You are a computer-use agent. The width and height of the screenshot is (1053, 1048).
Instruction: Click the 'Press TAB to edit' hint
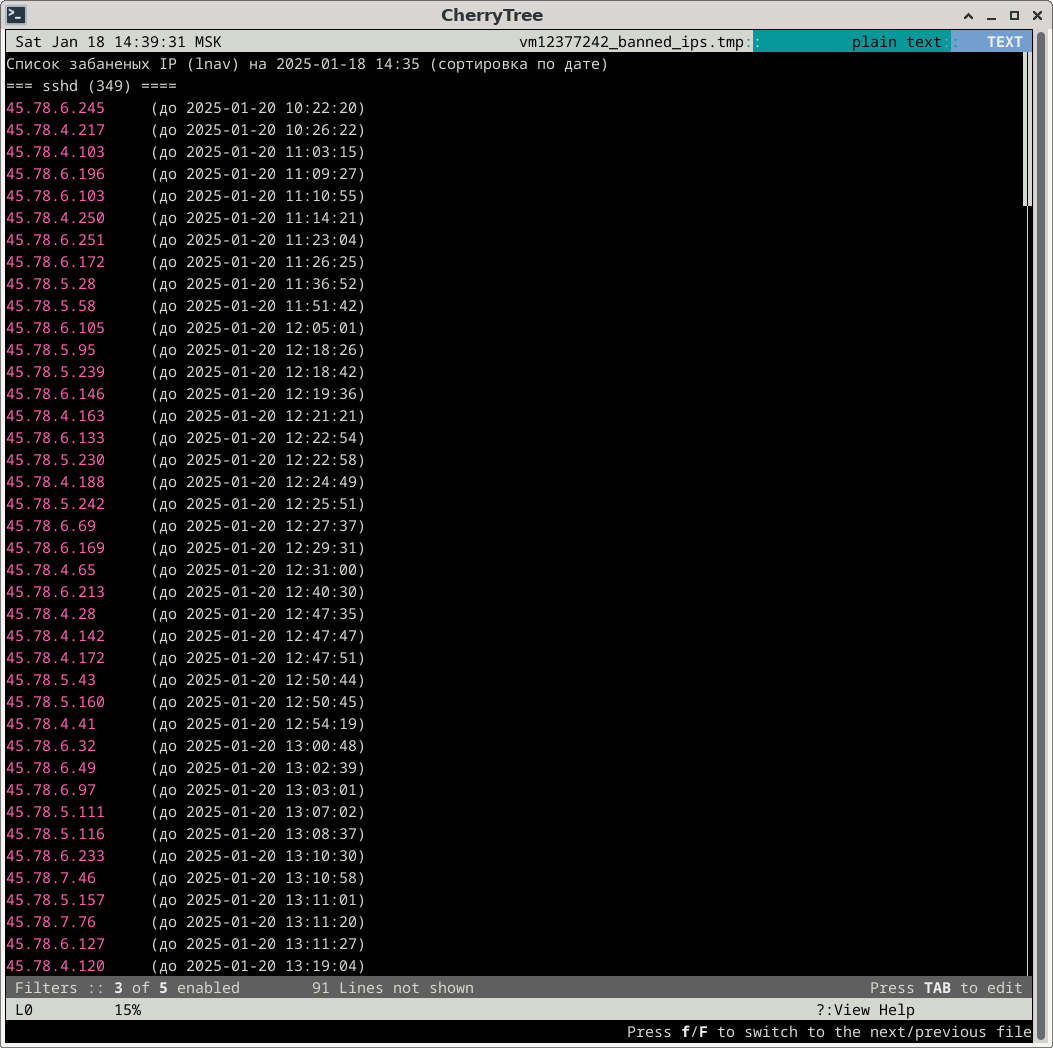[x=946, y=988]
